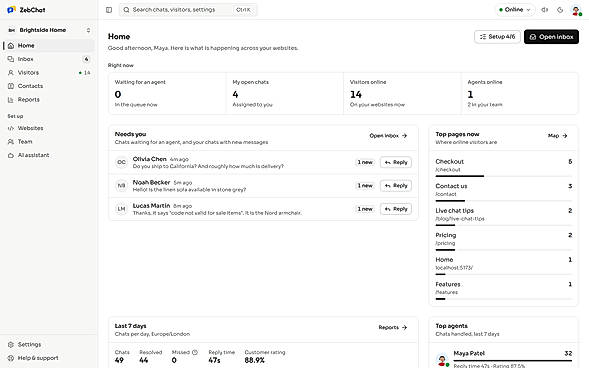This screenshot has width=589, height=368.
Task: Open Reports in sidebar
Action: (49, 100)
